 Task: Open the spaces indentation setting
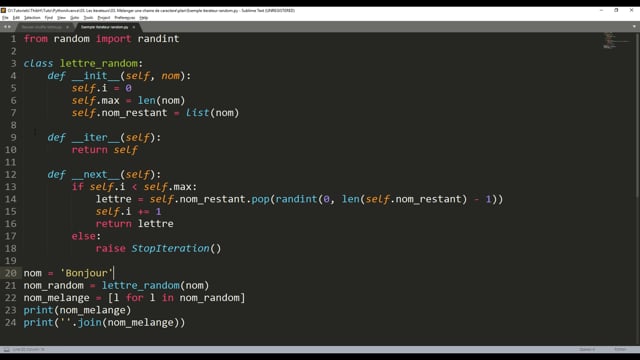(x=587, y=349)
